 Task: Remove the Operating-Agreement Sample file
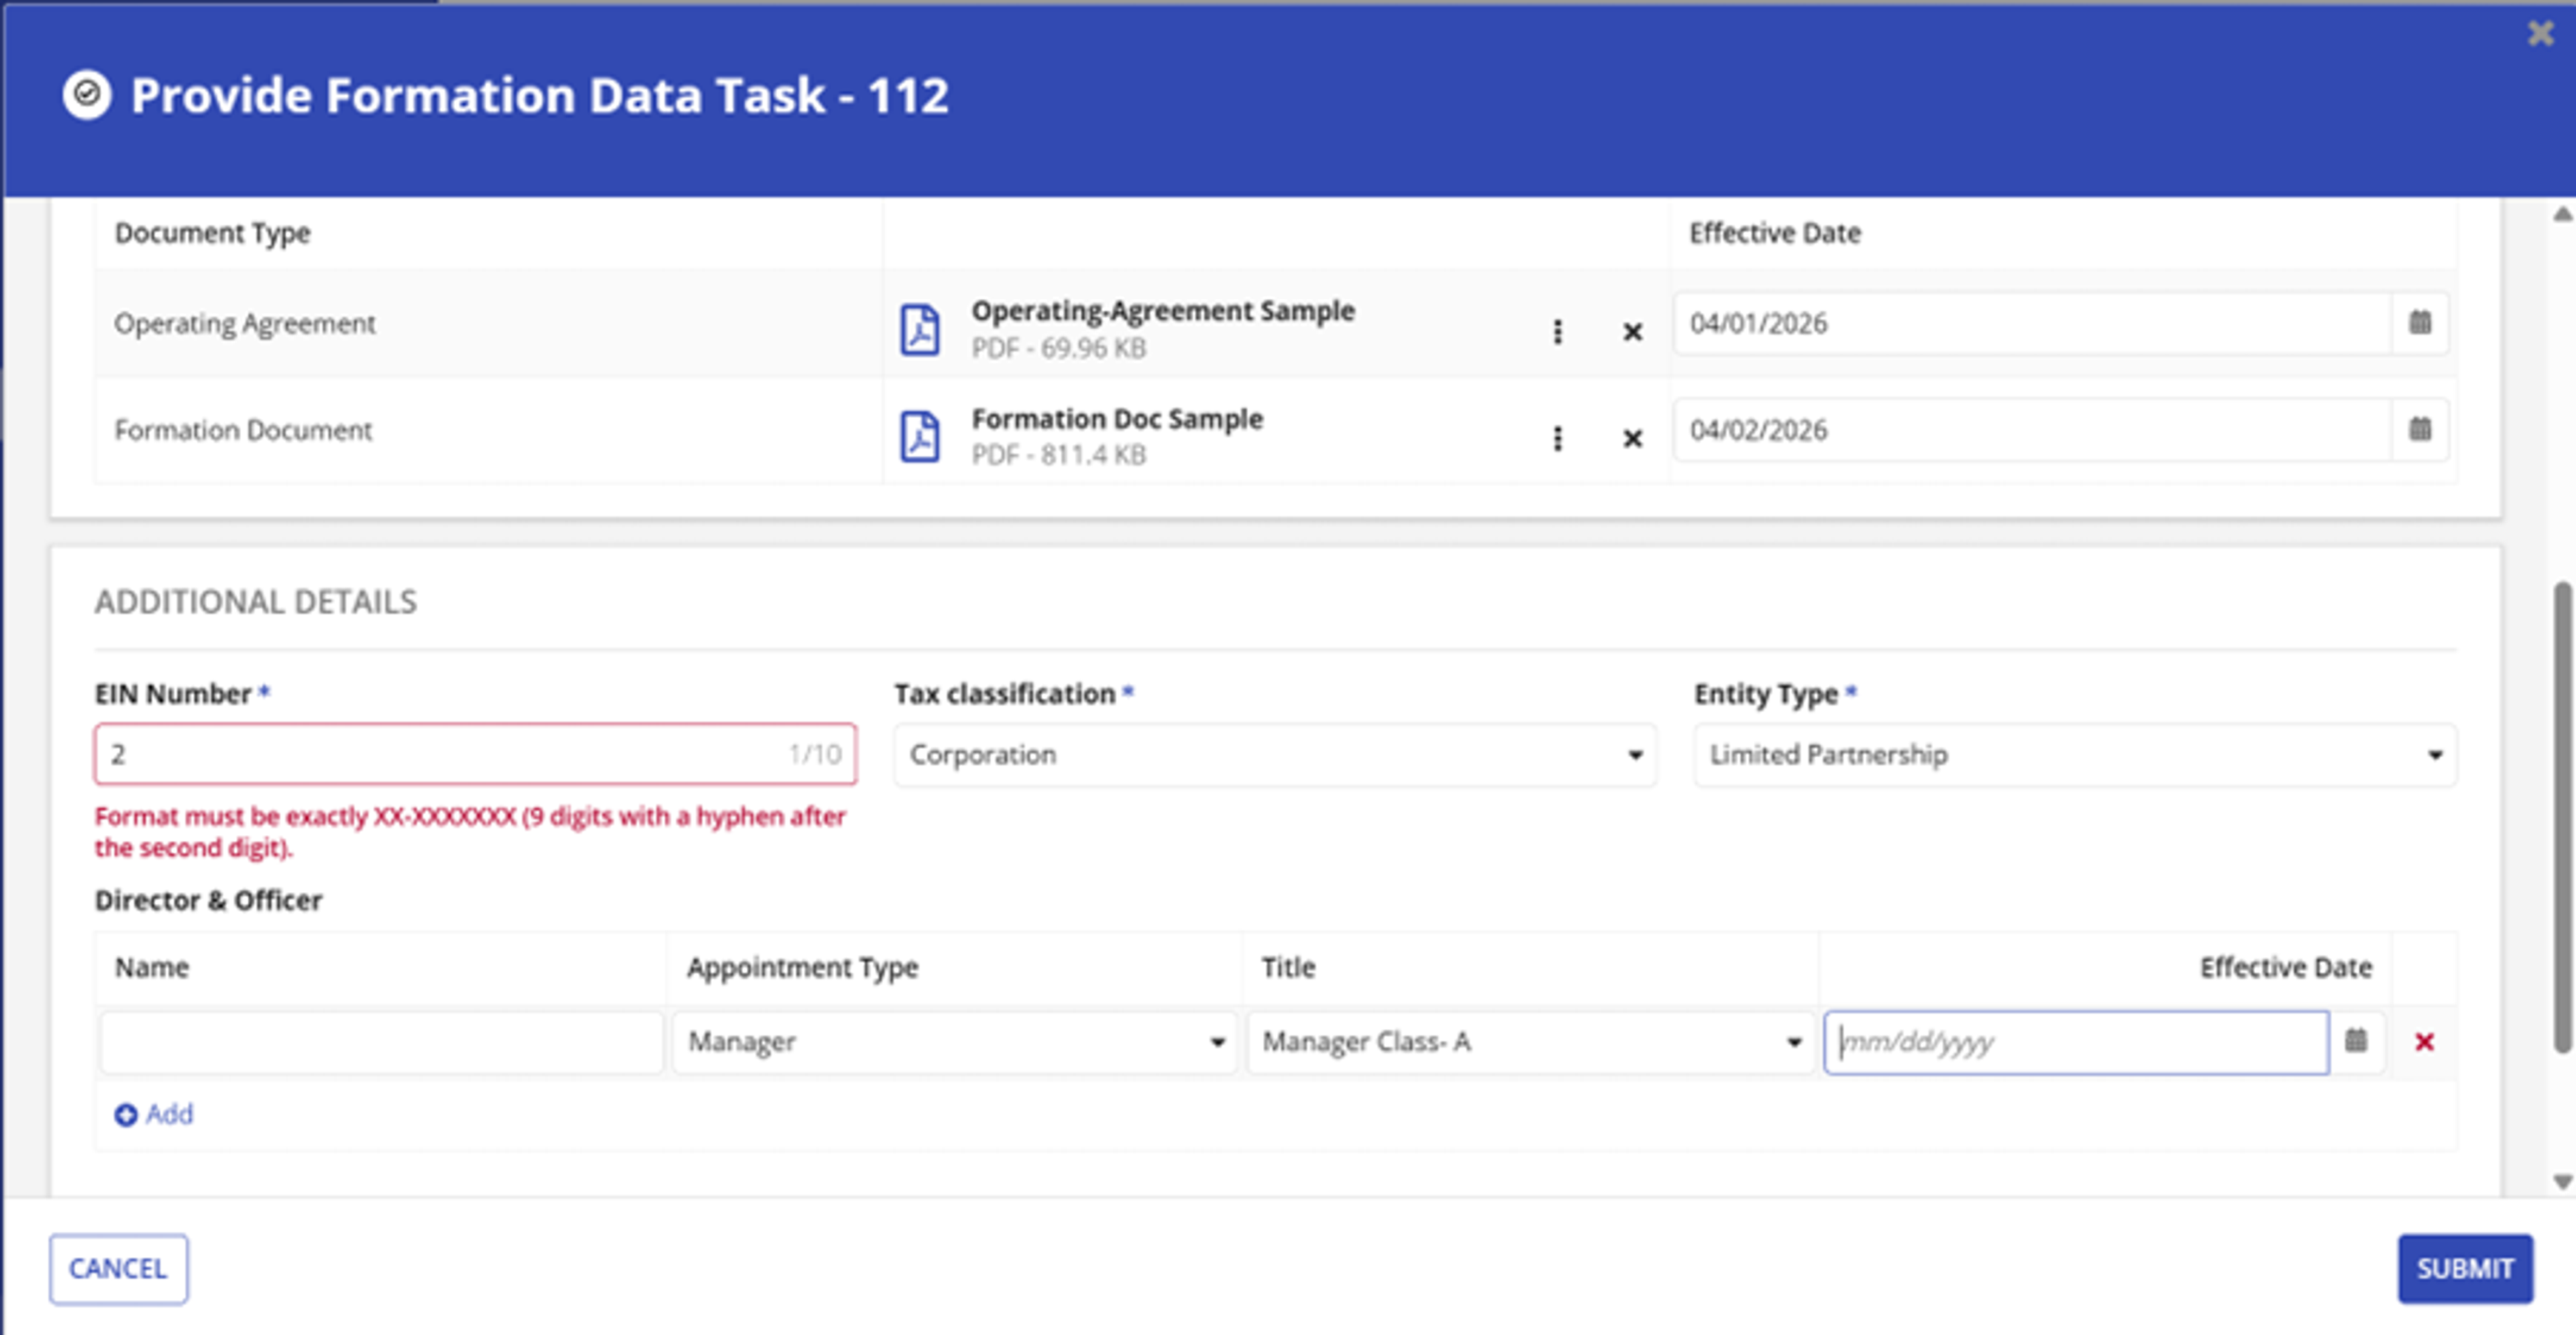point(1632,332)
